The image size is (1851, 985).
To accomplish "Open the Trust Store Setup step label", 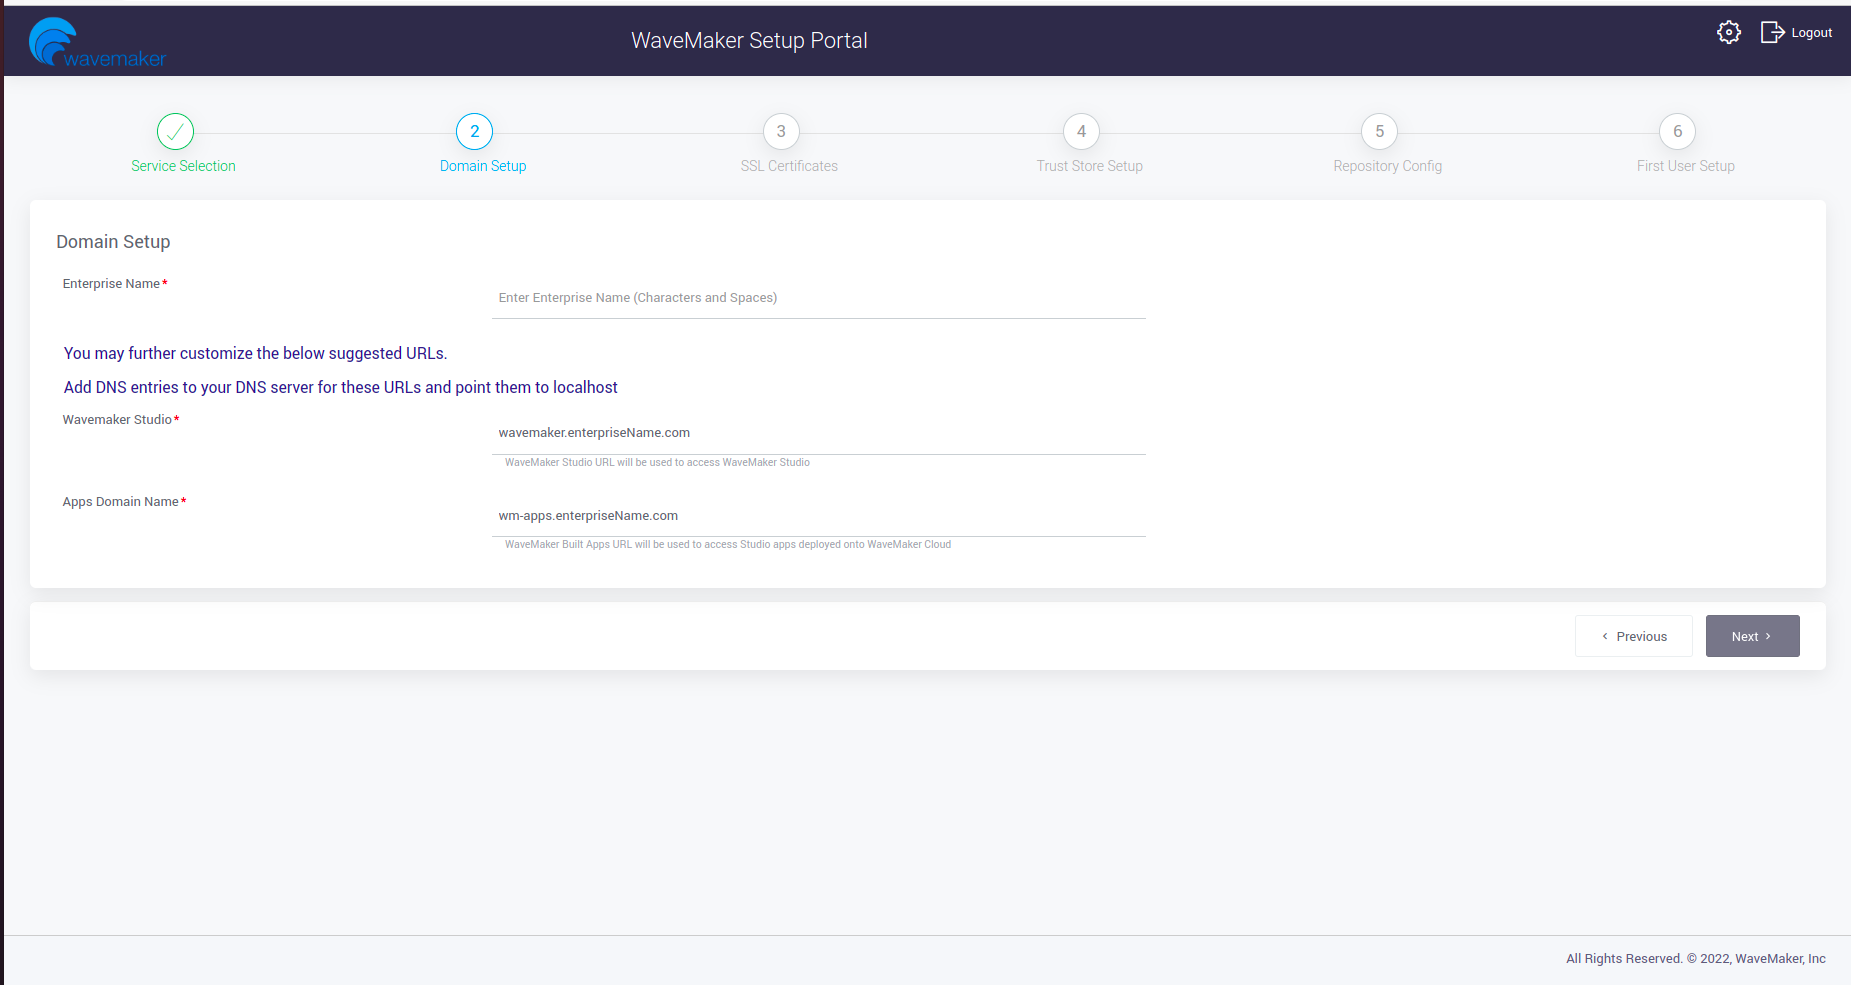I will tap(1089, 166).
